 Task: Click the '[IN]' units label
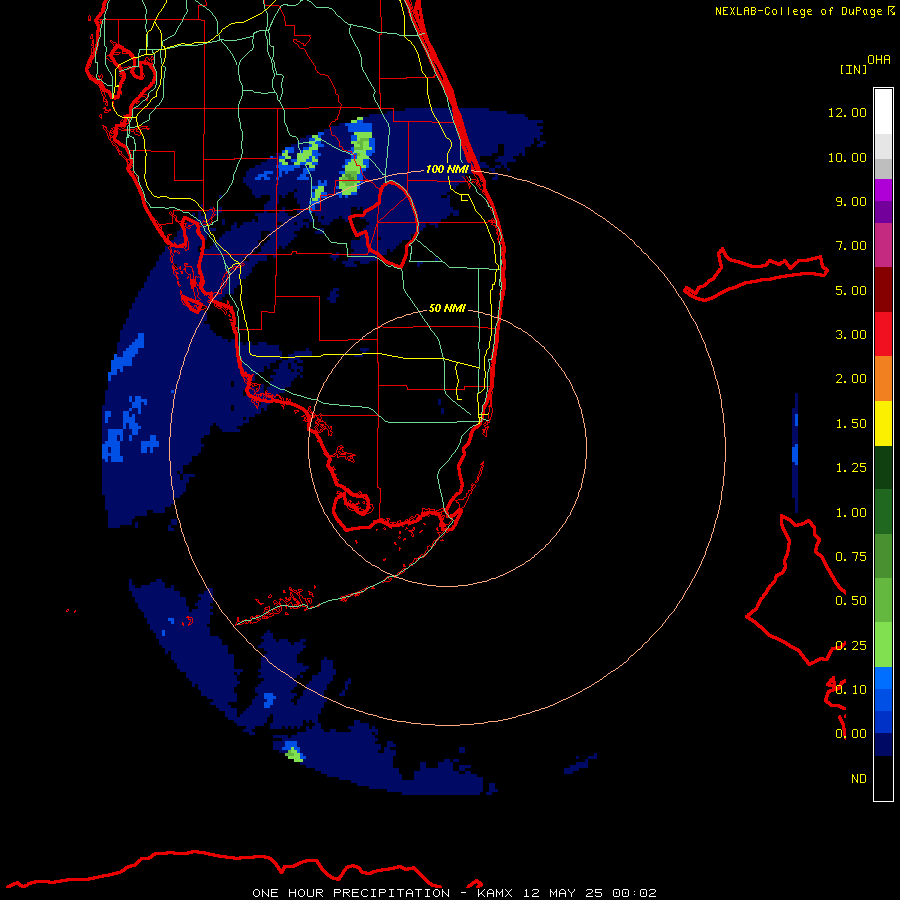click(853, 70)
